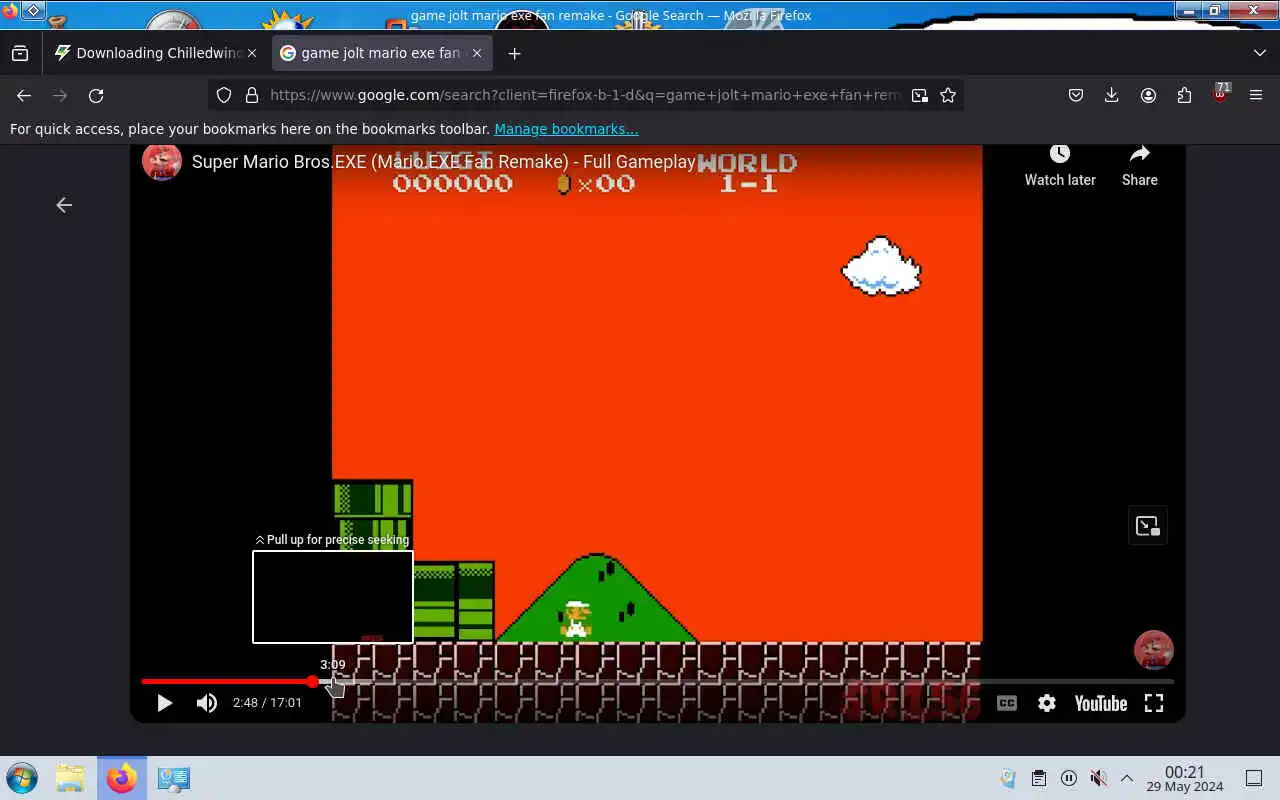Click the Firefox taskbar button
Image resolution: width=1280 pixels, height=800 pixels.
122,778
